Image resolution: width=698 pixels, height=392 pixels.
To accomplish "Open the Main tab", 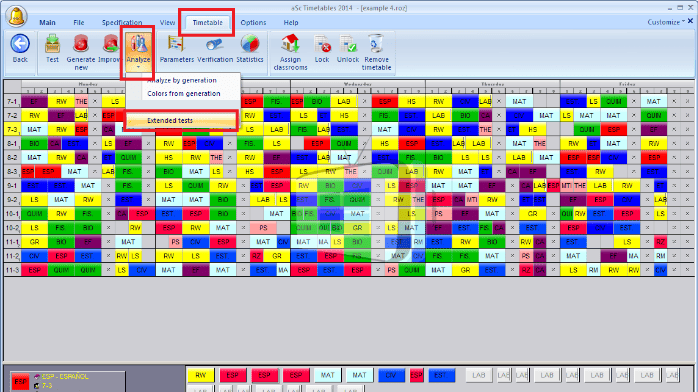I will coord(47,22).
